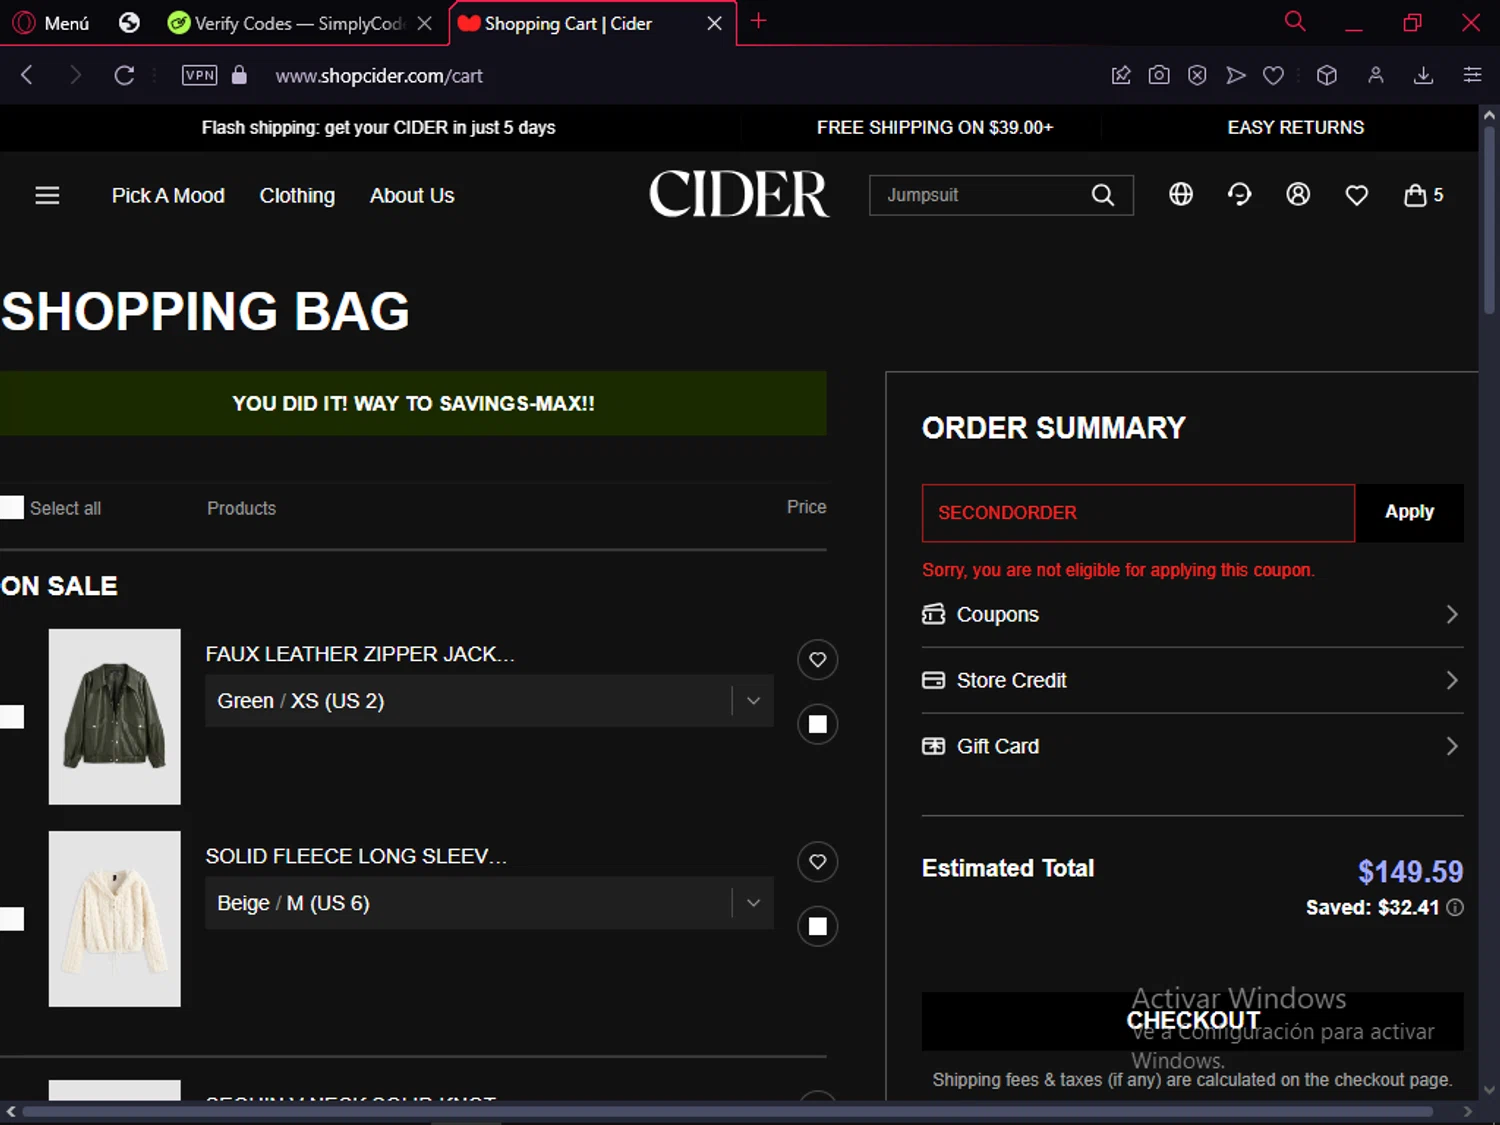Open Opera easy setup sliders icon
The image size is (1500, 1125).
[x=1472, y=75]
